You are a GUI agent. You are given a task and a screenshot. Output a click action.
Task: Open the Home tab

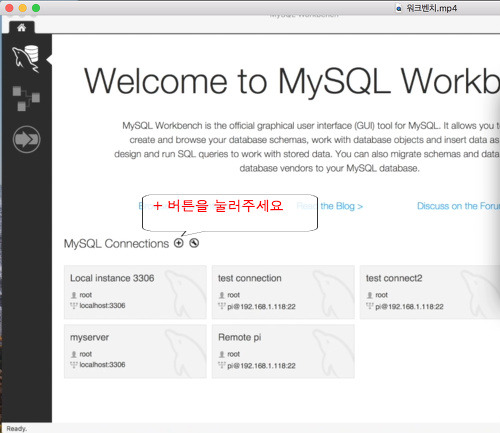[22, 27]
